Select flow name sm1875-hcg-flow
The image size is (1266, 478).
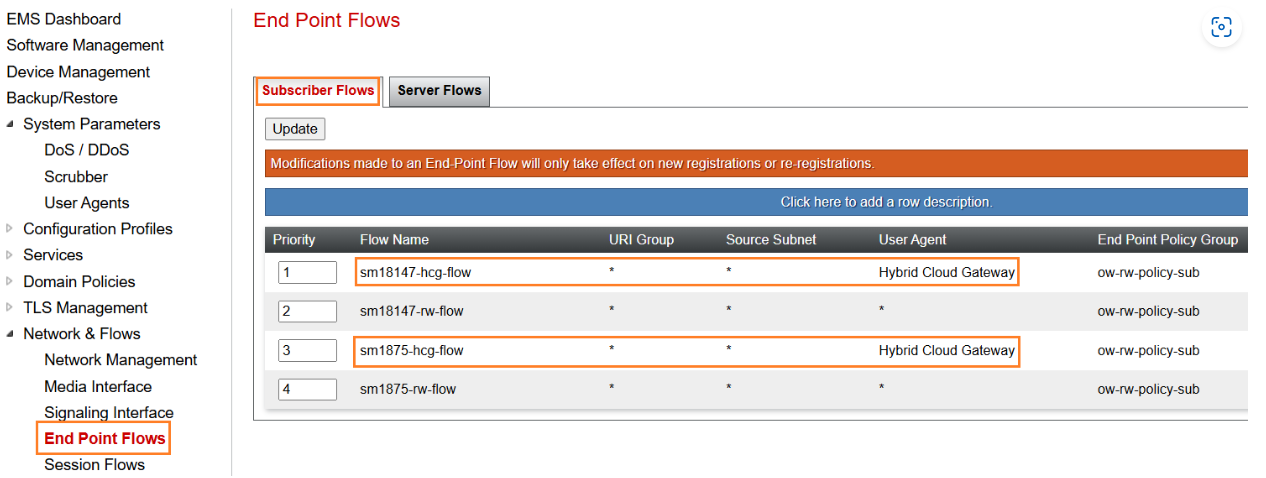coord(412,350)
